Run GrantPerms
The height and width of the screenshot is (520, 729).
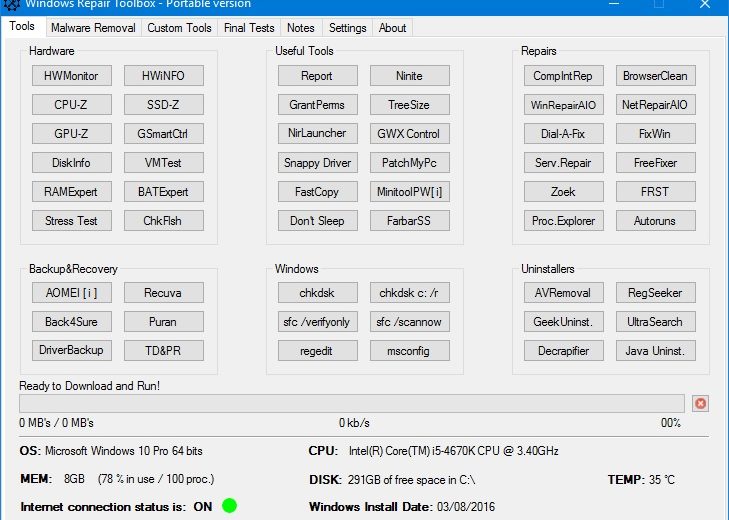pos(318,105)
